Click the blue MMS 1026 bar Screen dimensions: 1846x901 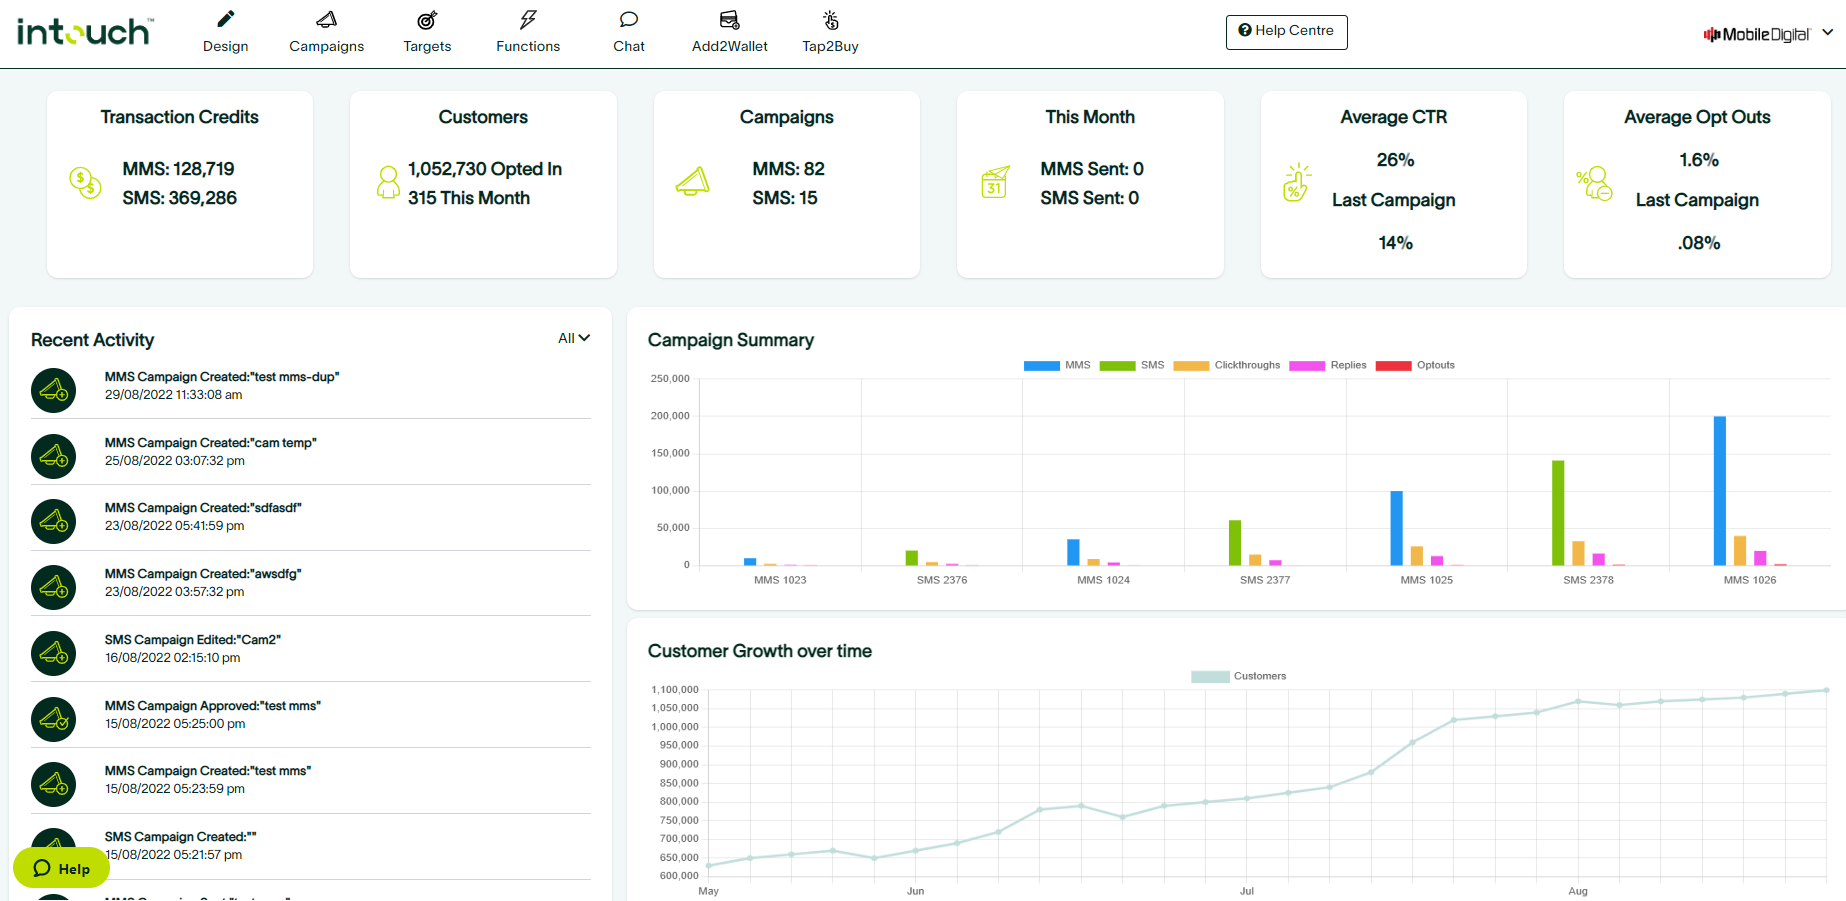(1720, 491)
